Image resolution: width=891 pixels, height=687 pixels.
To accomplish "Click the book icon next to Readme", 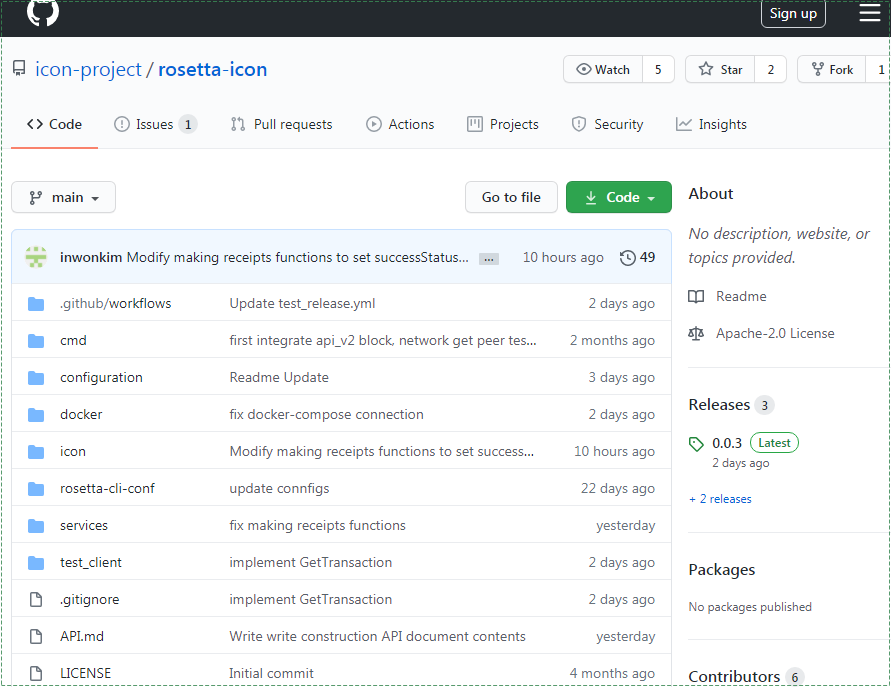I will point(696,297).
